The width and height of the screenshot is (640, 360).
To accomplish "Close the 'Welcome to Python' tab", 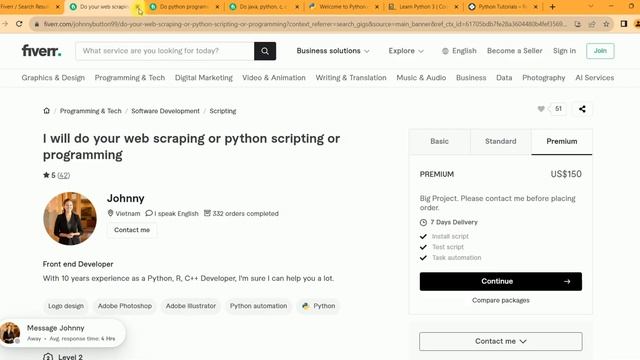I will coord(377,7).
